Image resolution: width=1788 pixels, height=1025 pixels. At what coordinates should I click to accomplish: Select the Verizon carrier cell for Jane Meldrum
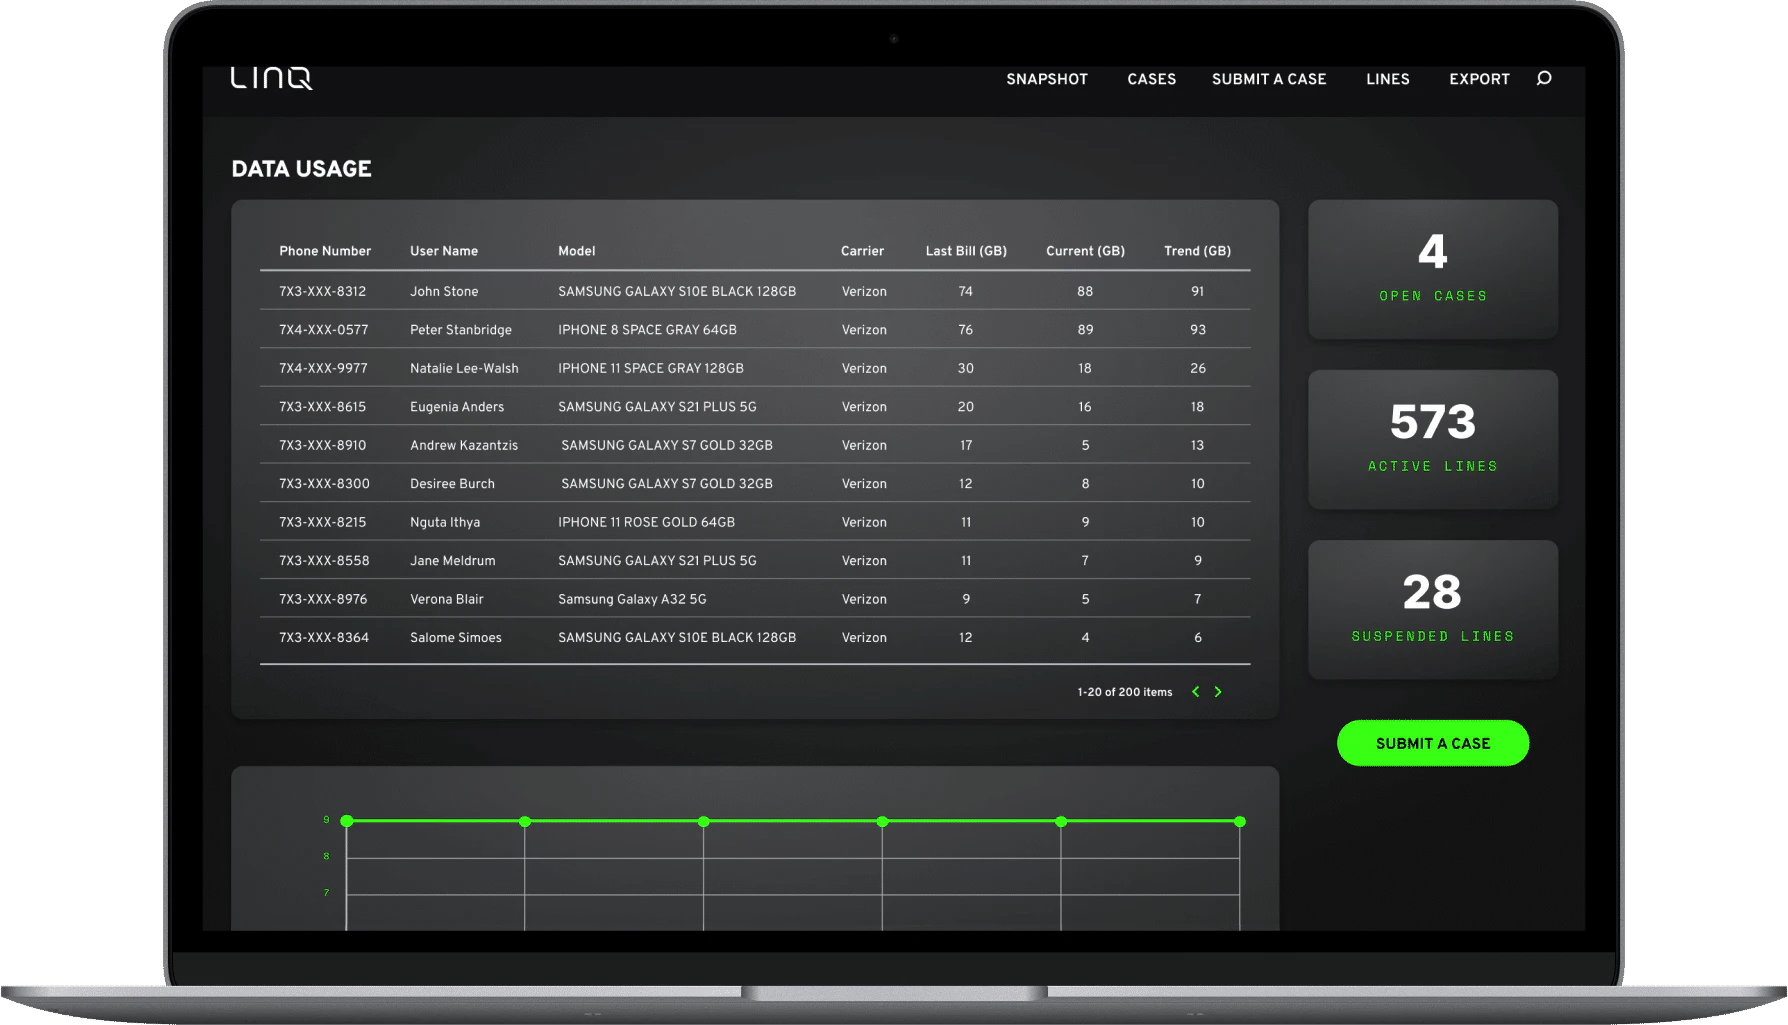pyautogui.click(x=863, y=560)
